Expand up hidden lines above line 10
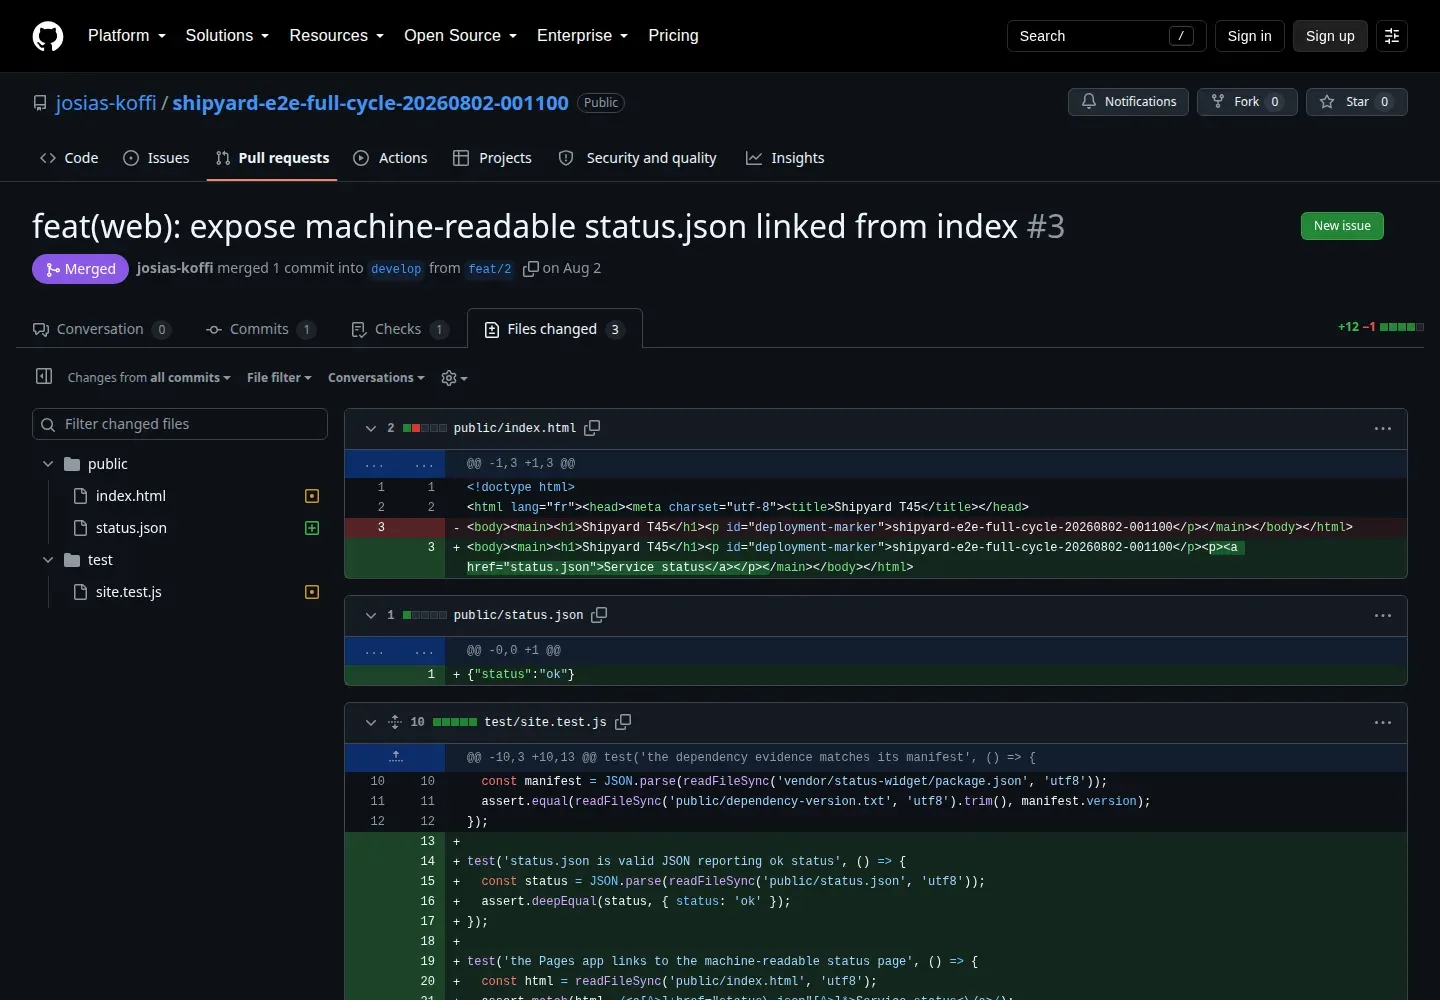Screen dimensions: 1440x1000 [395, 757]
